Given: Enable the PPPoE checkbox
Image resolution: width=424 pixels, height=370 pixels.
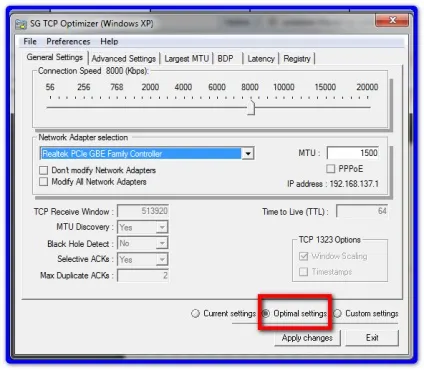Looking at the screenshot, I should point(331,169).
